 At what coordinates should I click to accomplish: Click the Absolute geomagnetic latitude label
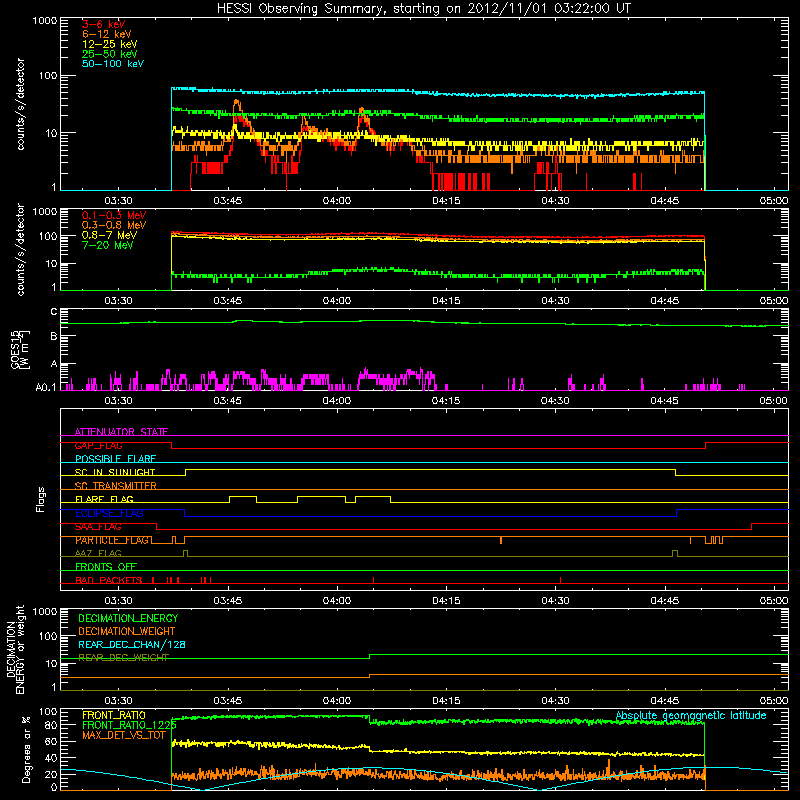tap(691, 716)
